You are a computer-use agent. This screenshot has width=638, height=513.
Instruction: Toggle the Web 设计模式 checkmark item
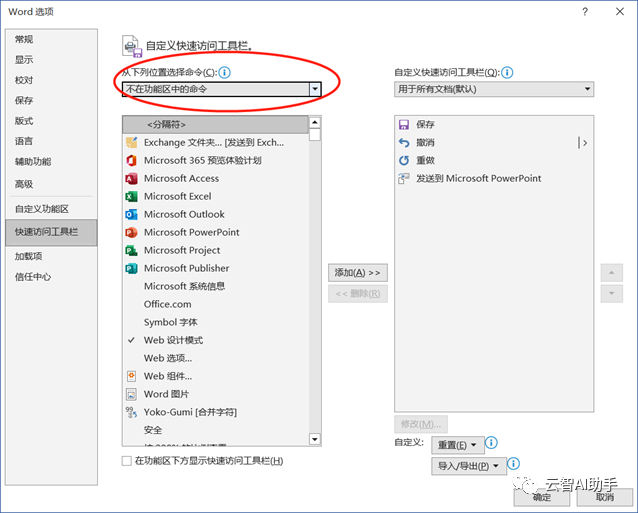(215, 340)
